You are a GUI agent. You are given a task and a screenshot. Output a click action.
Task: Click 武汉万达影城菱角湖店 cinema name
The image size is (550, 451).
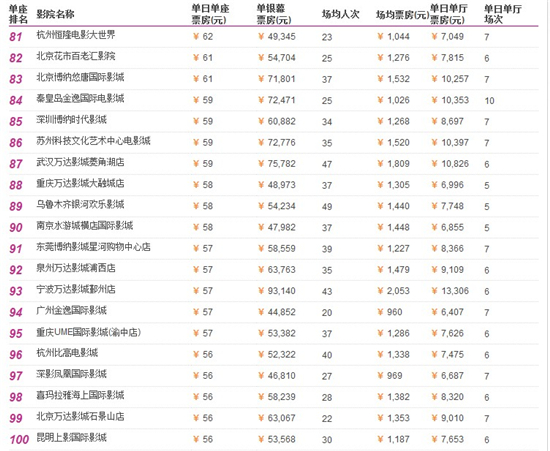80,162
